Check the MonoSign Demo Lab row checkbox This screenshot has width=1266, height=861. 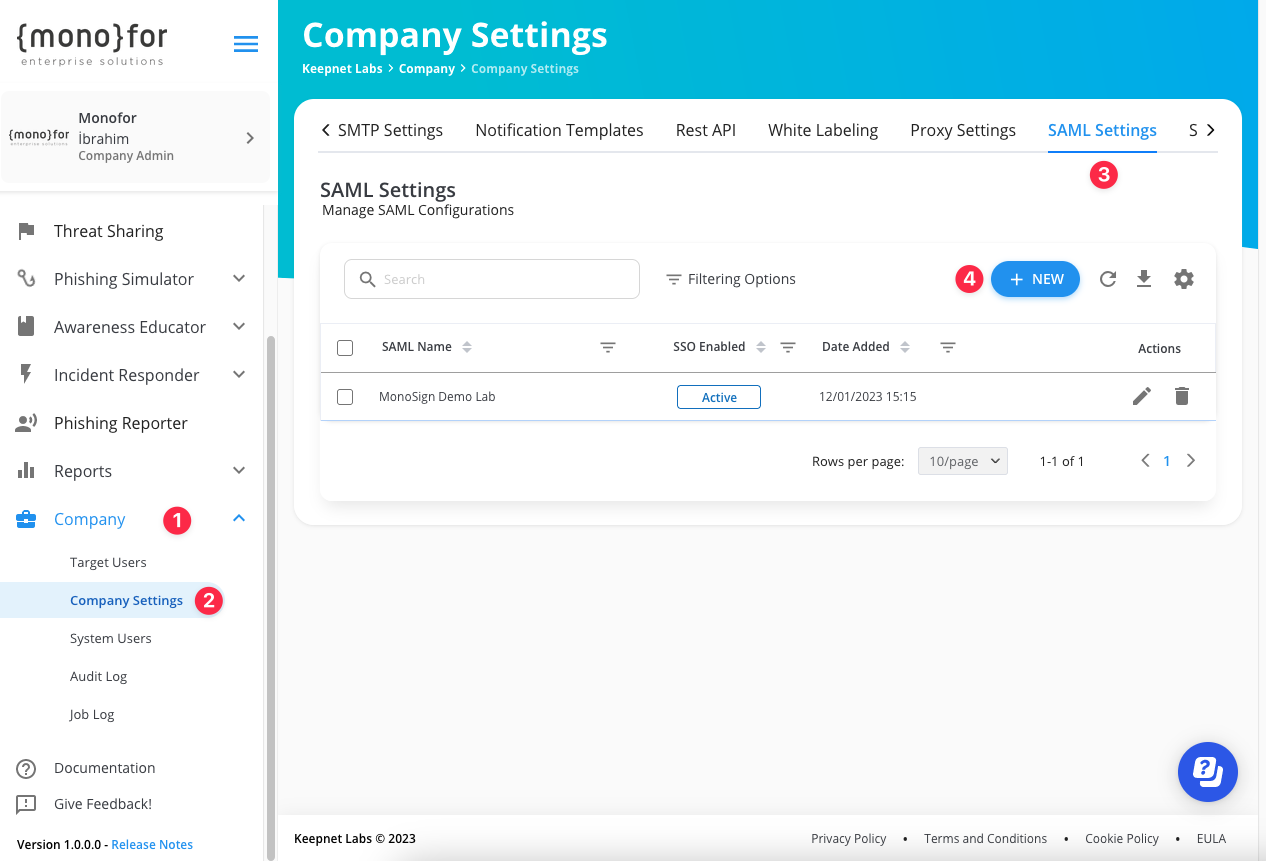[x=345, y=397]
